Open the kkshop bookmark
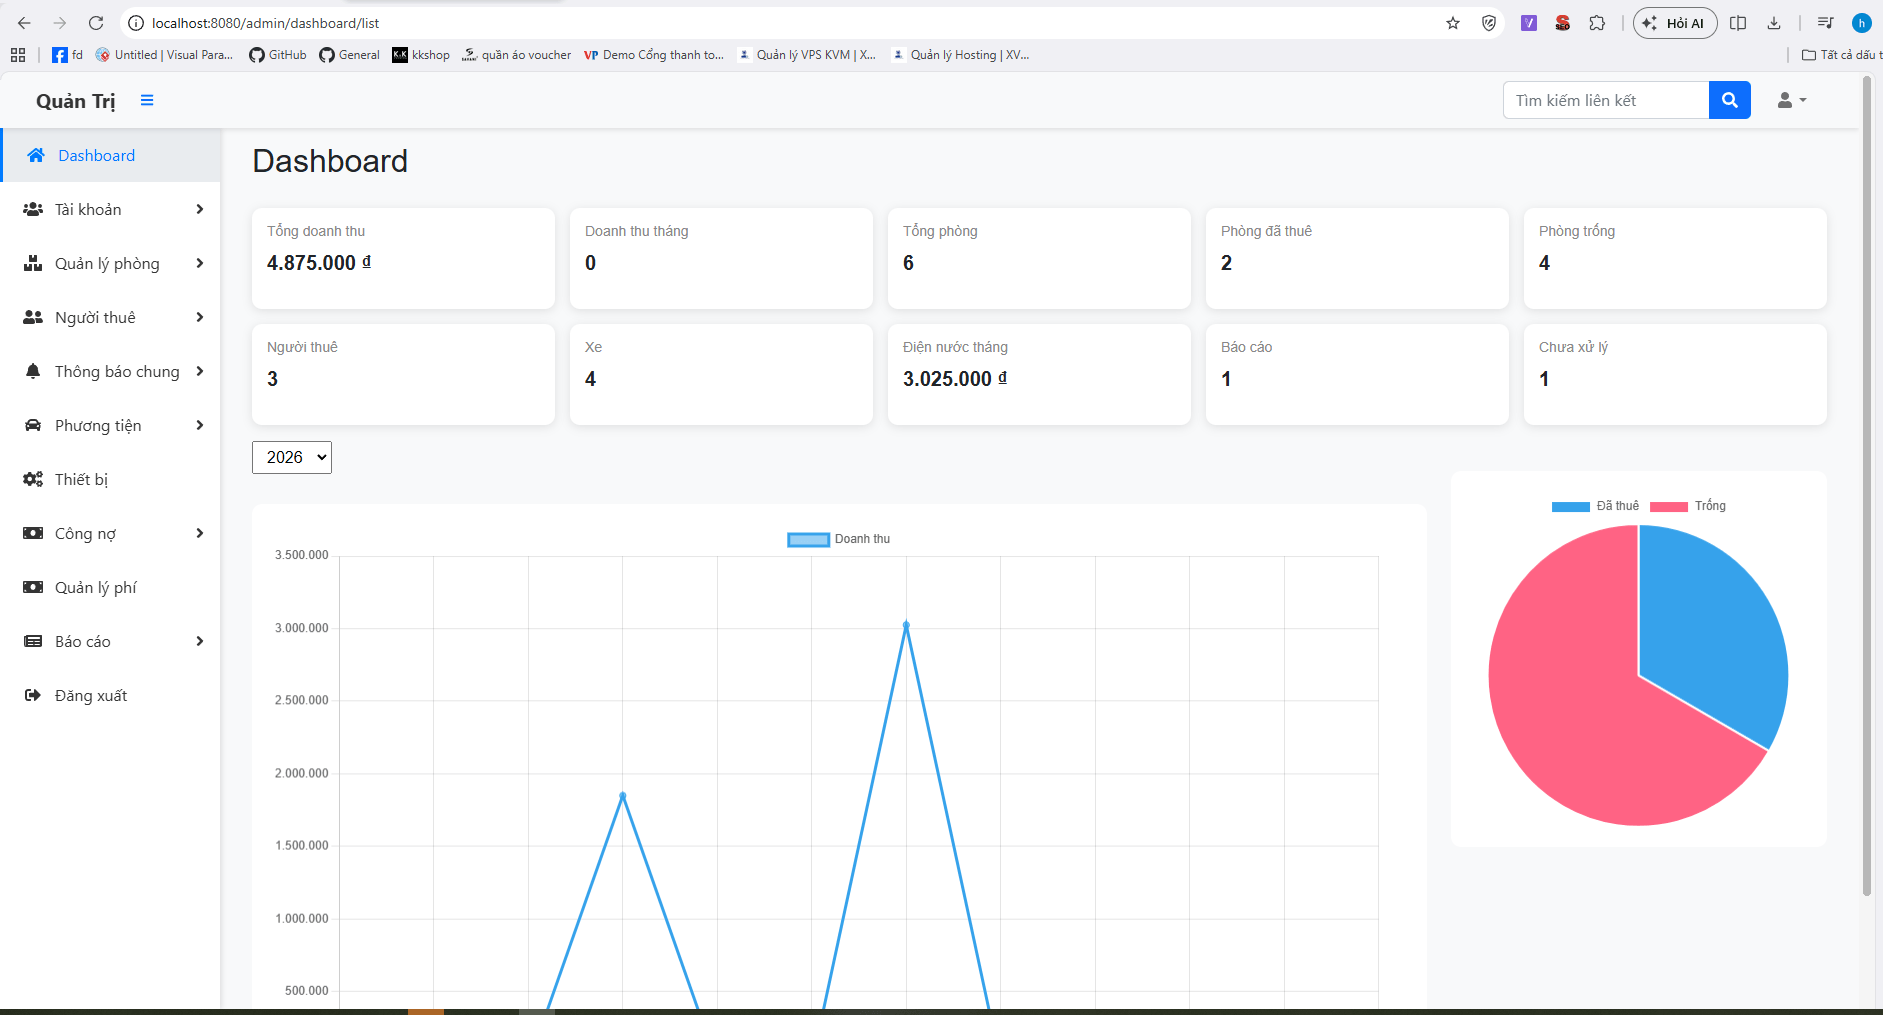The image size is (1883, 1015). click(421, 55)
